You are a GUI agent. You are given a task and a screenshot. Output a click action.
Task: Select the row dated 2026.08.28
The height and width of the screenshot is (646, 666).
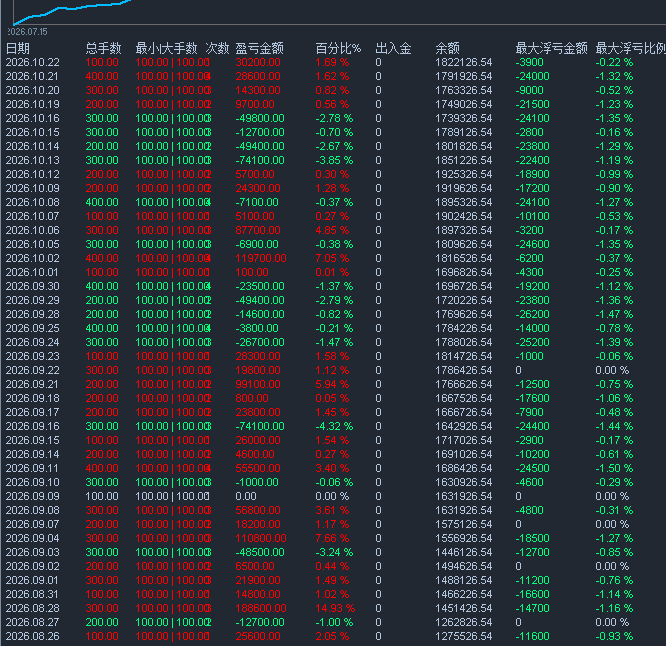pyautogui.click(x=333, y=608)
